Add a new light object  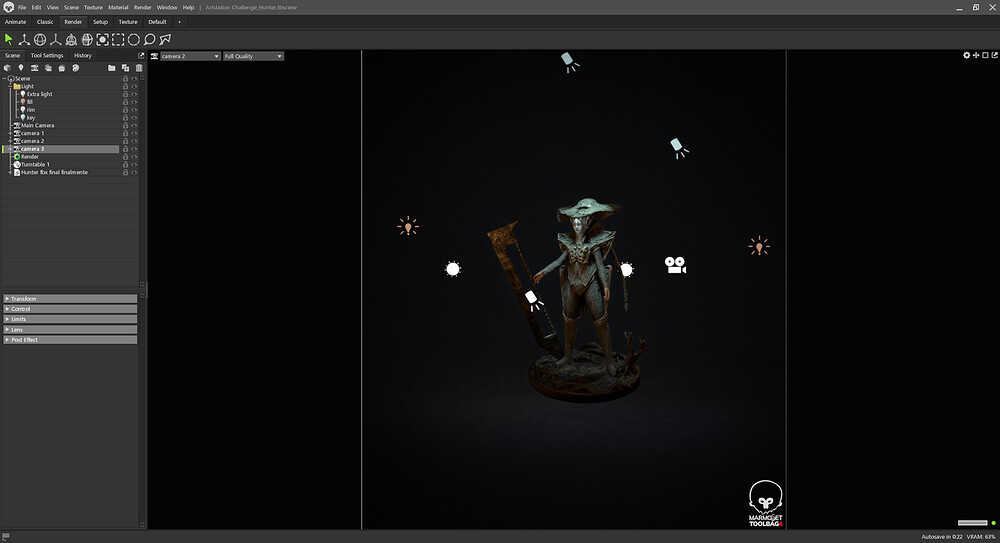[20, 68]
